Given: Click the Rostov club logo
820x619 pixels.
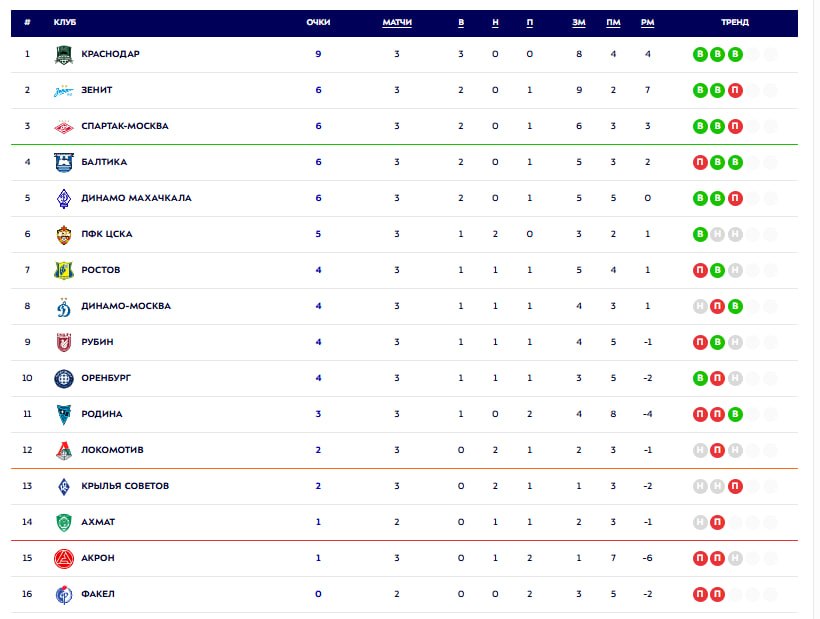Looking at the screenshot, I should [64, 270].
